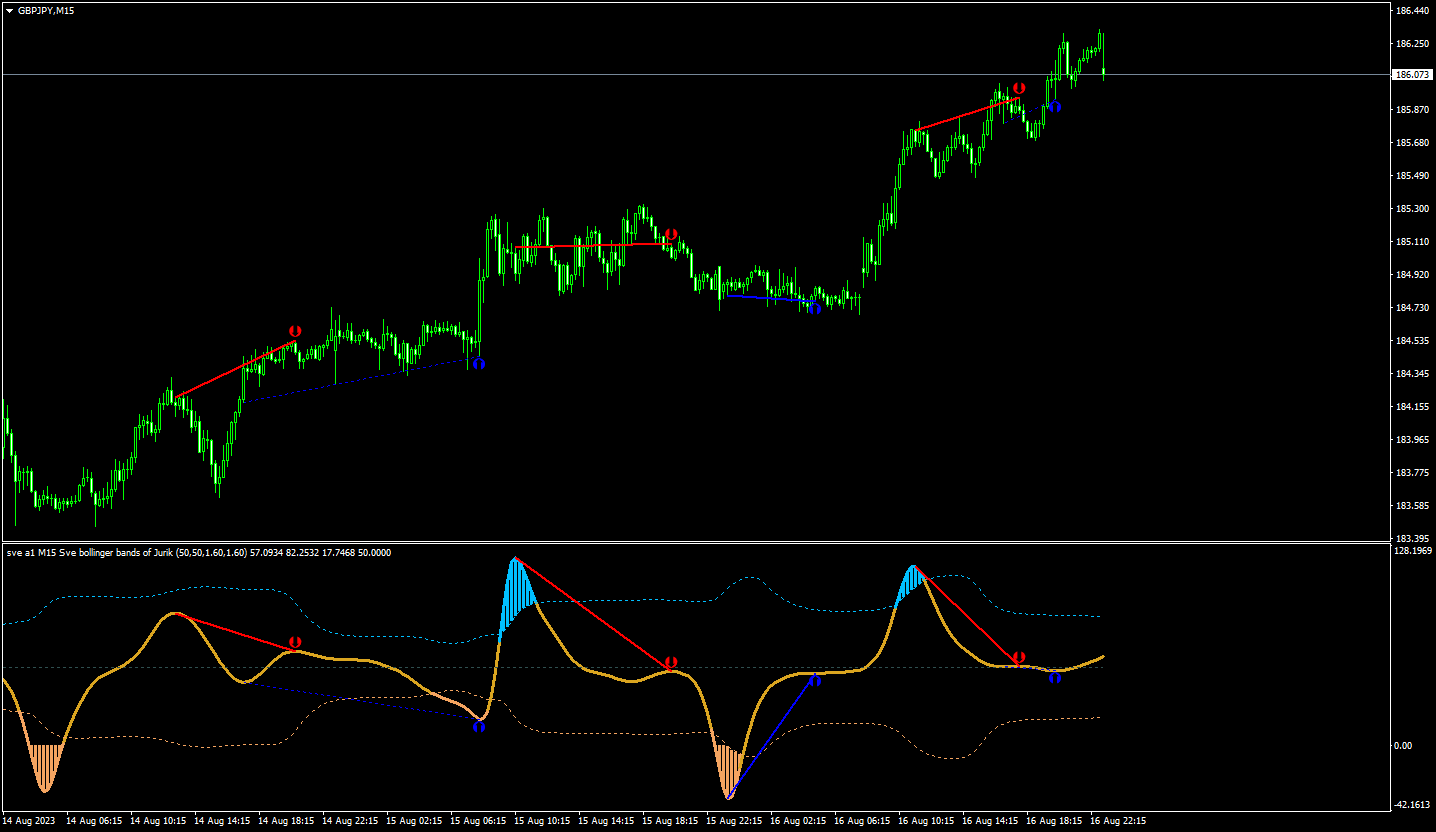Click the GBPJPY,M15 title label
Image resolution: width=1436 pixels, height=832 pixels.
(x=45, y=11)
